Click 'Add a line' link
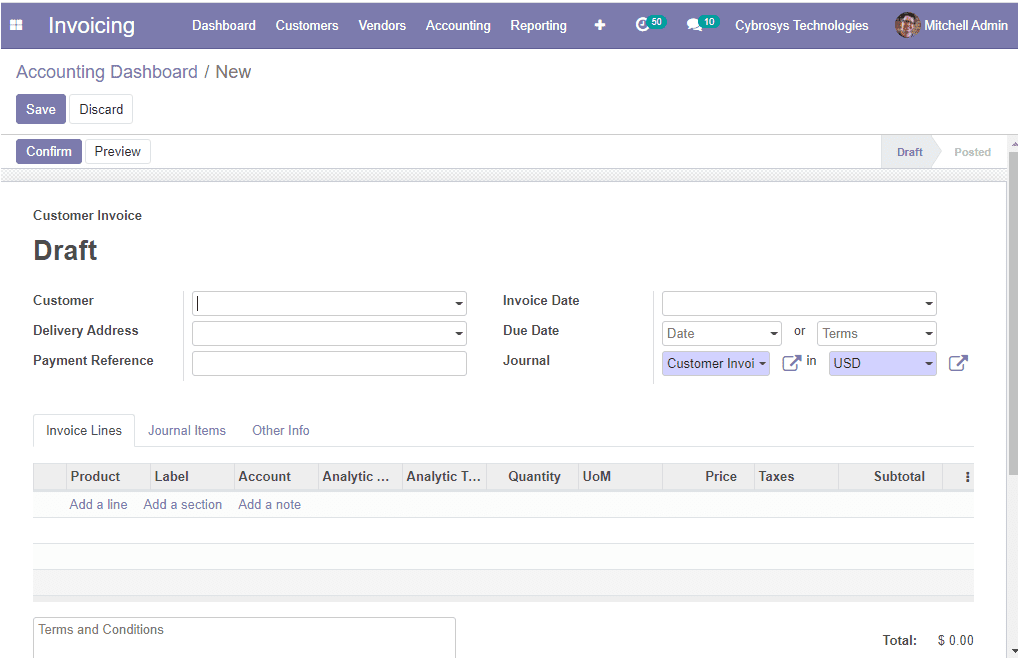This screenshot has width=1019, height=659. coord(98,504)
